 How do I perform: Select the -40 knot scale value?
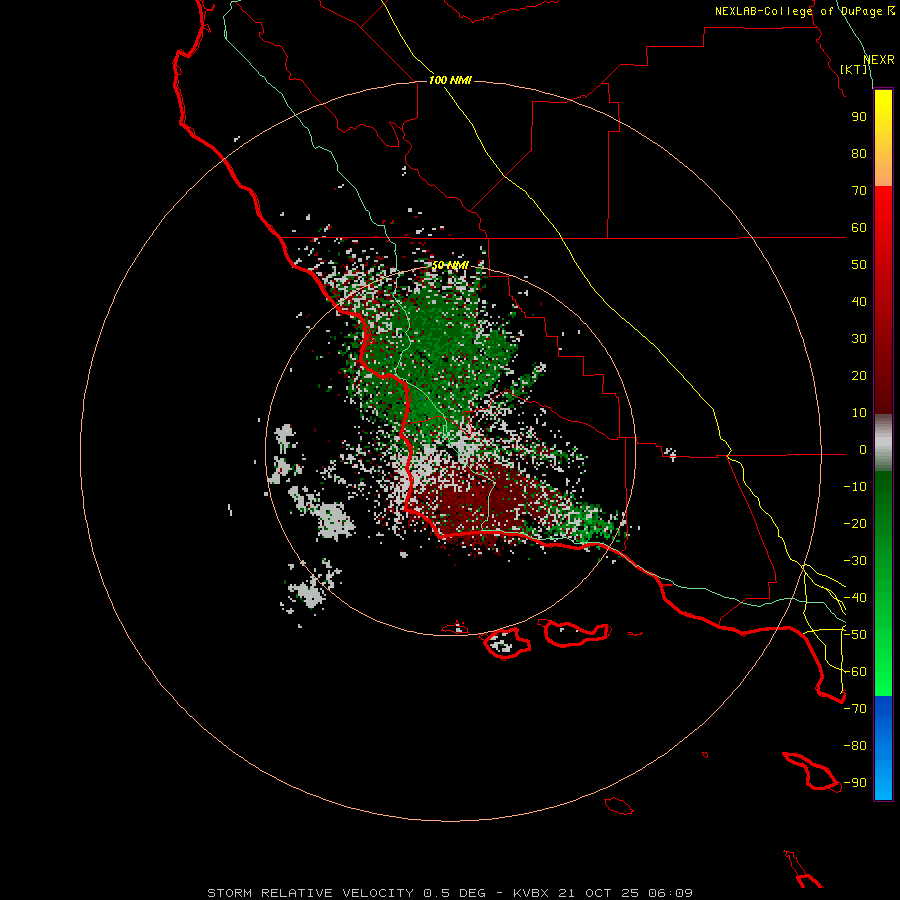[x=855, y=598]
